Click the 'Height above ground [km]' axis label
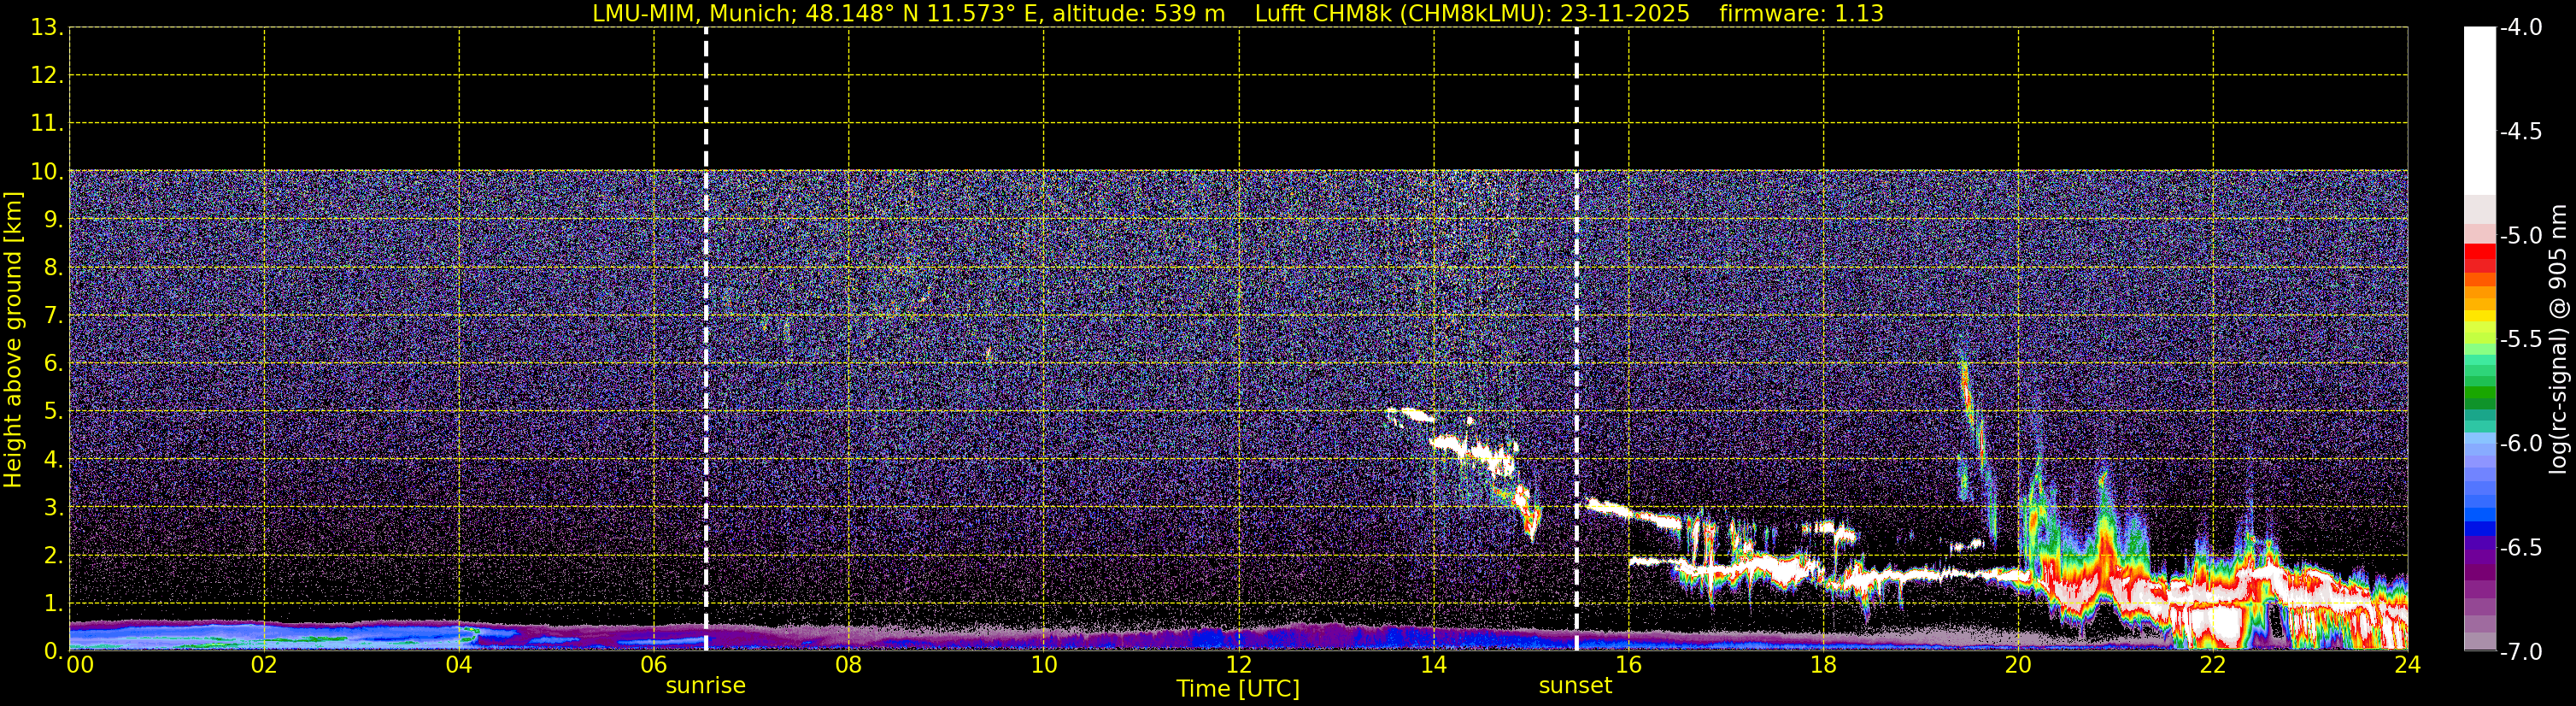 13,340
